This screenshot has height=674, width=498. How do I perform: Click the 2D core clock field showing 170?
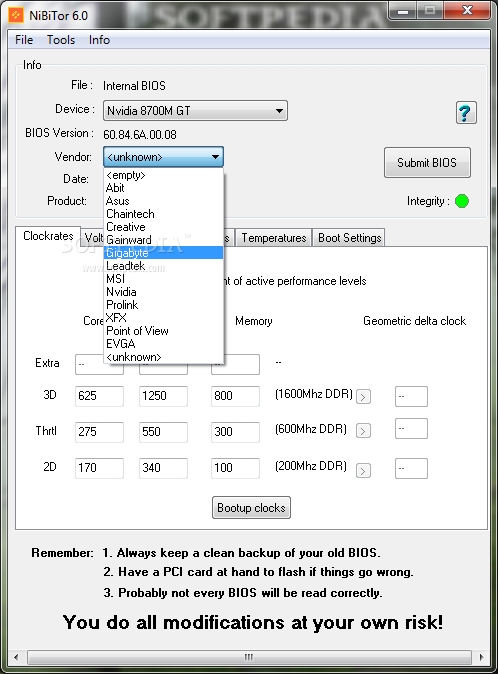[x=99, y=468]
